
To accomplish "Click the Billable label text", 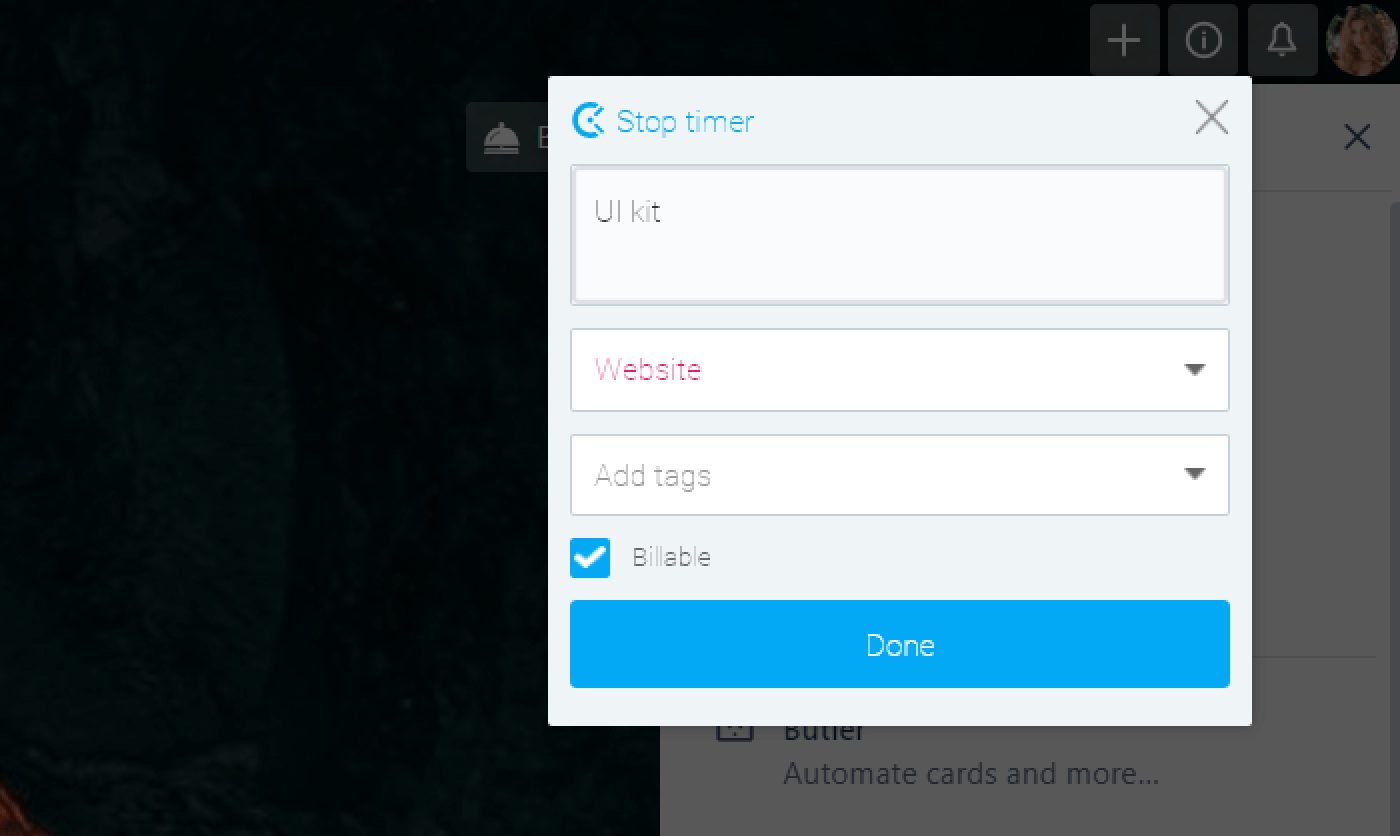I will coord(671,557).
